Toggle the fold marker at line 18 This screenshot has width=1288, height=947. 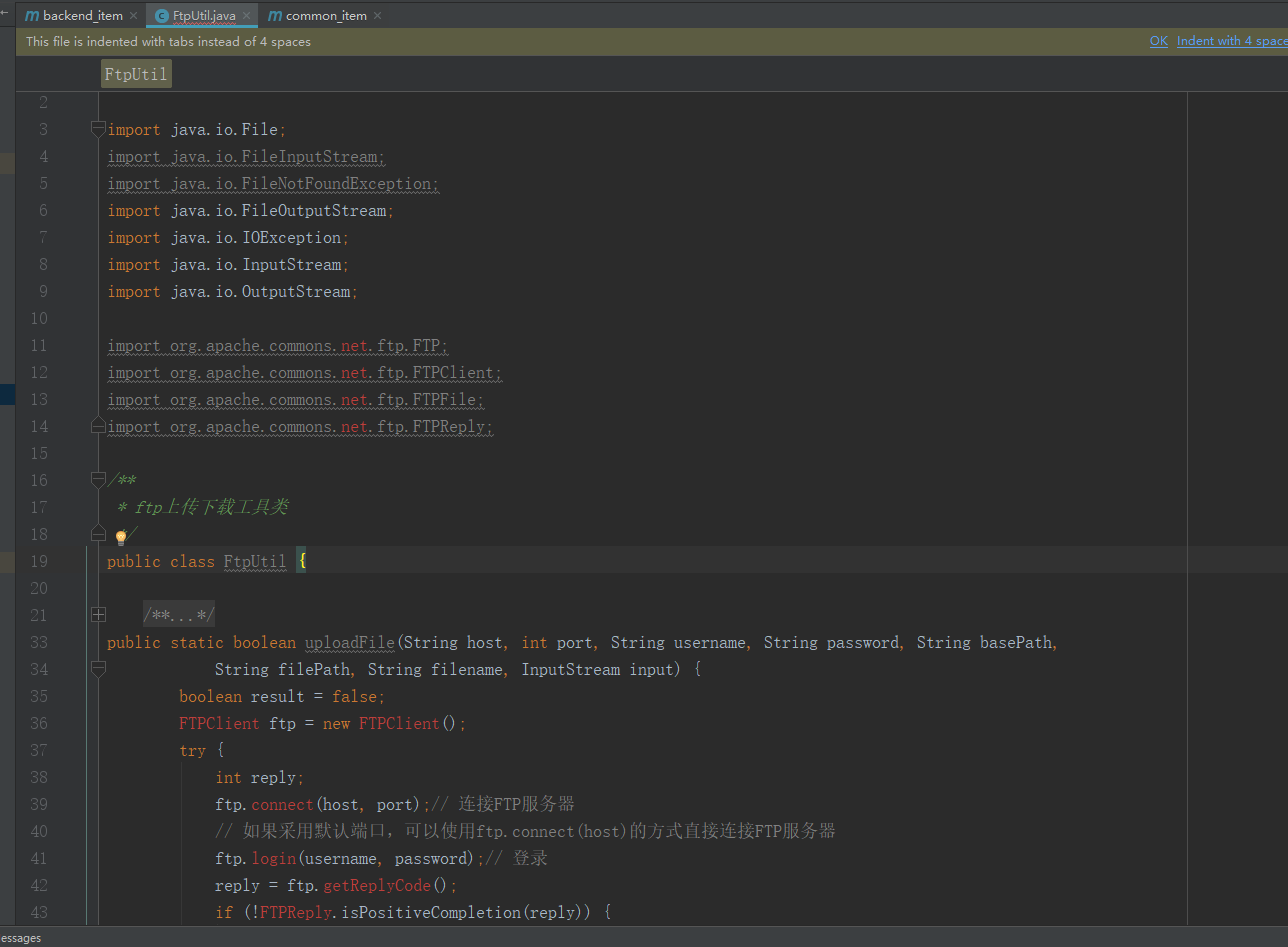point(98,534)
